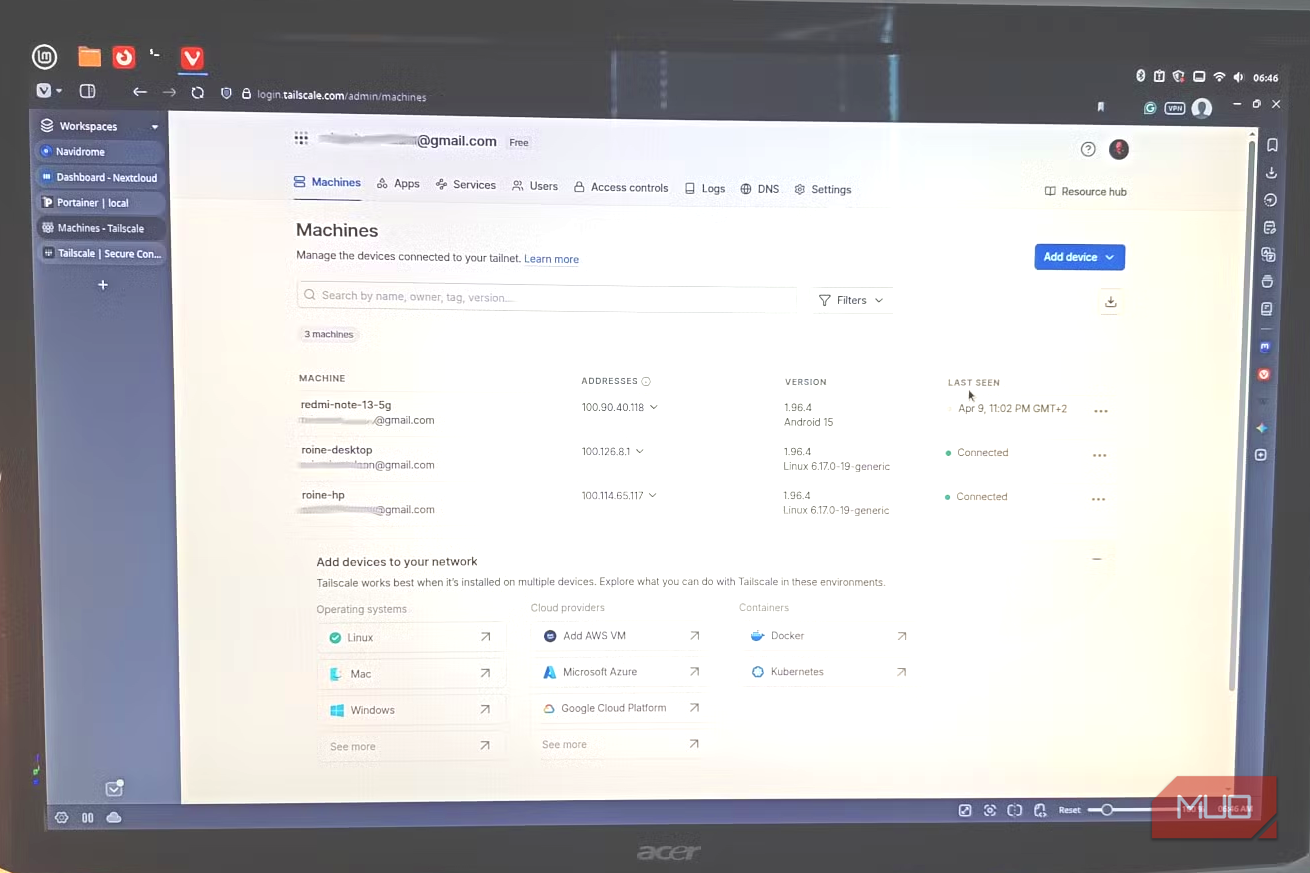
Task: Switch to the Portainer | local tab
Action: 99,203
